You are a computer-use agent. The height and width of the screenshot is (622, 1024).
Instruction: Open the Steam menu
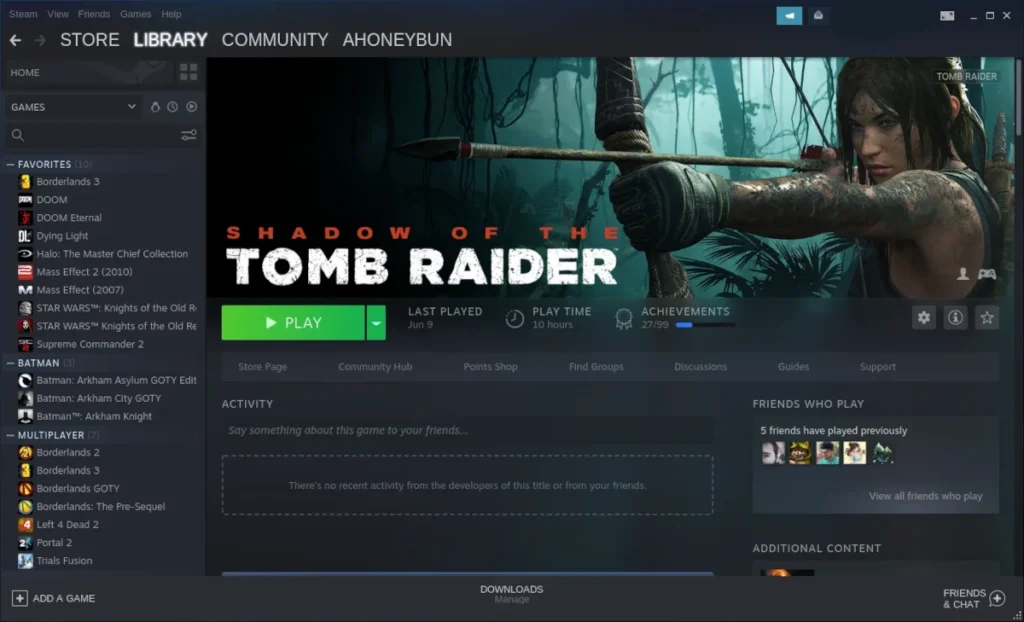(23, 14)
